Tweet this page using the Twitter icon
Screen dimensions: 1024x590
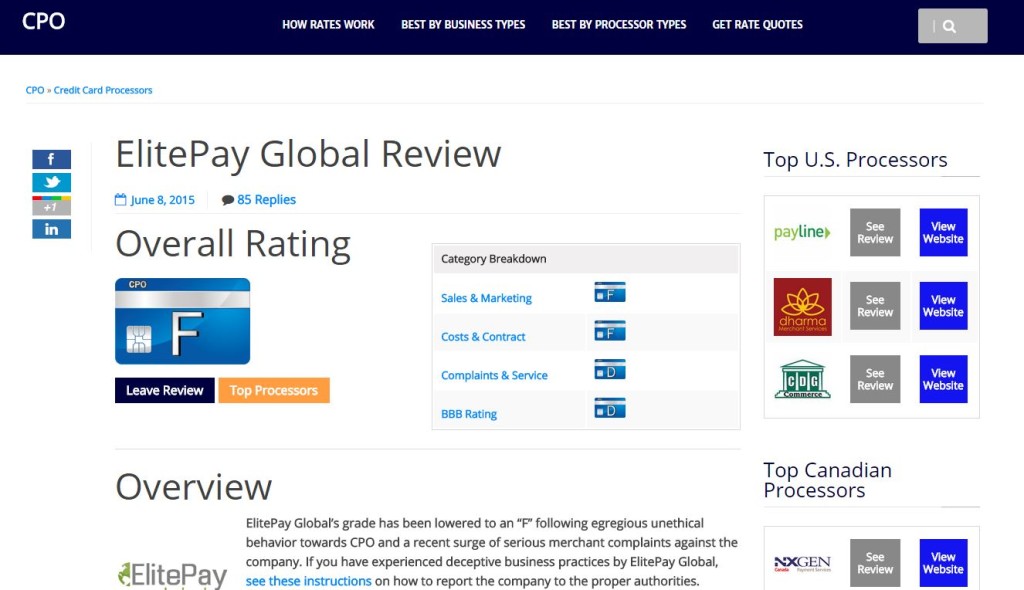(51, 182)
